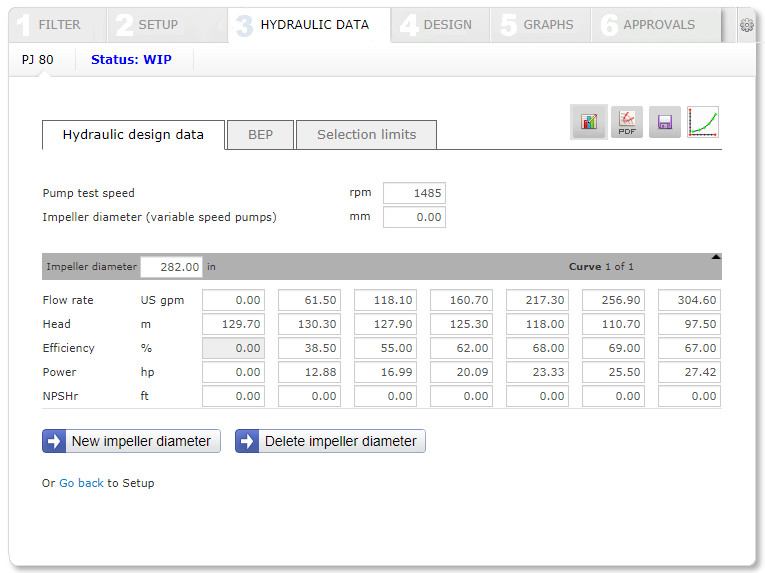The height and width of the screenshot is (573, 765).
Task: Return to the Filter step tab
Action: coord(50,25)
